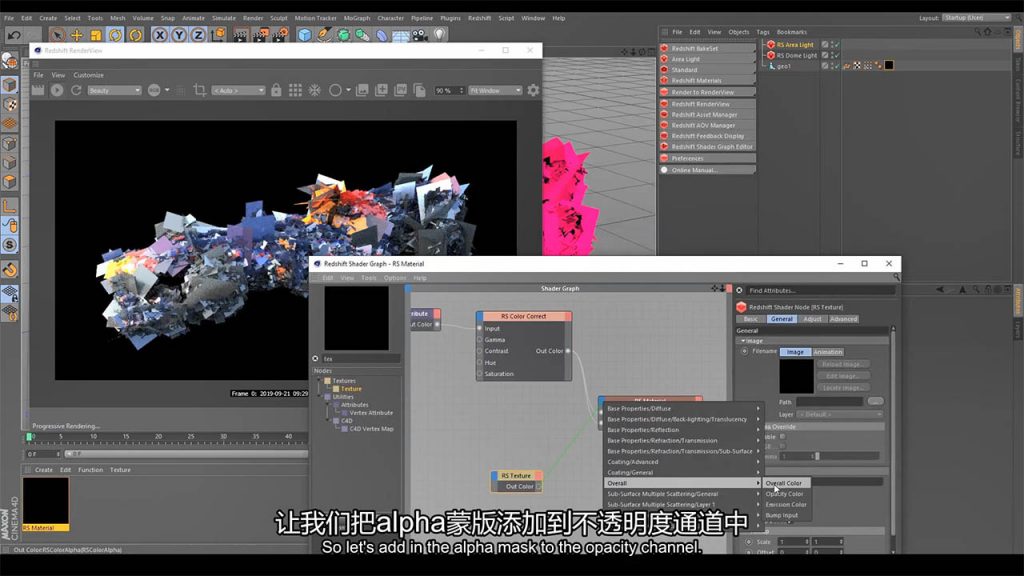This screenshot has width=1024, height=576.
Task: Click the spline Pen tool icon
Action: click(x=324, y=35)
